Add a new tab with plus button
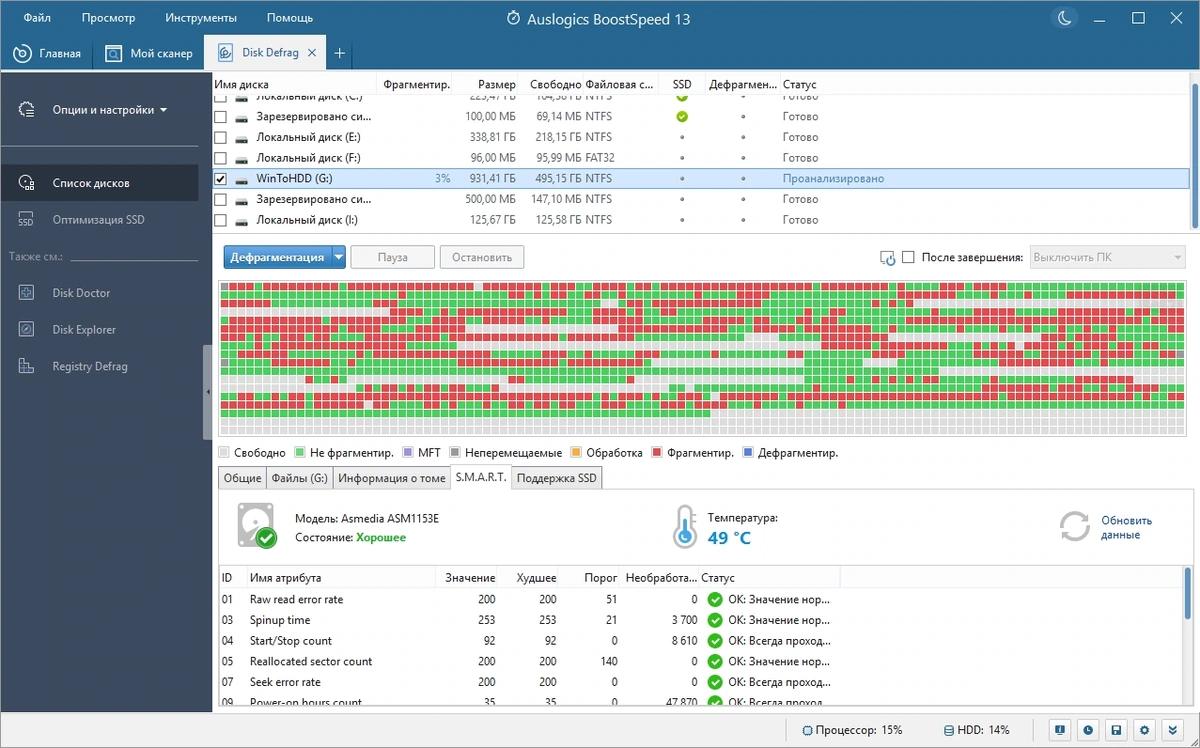This screenshot has height=748, width=1200. pos(340,53)
